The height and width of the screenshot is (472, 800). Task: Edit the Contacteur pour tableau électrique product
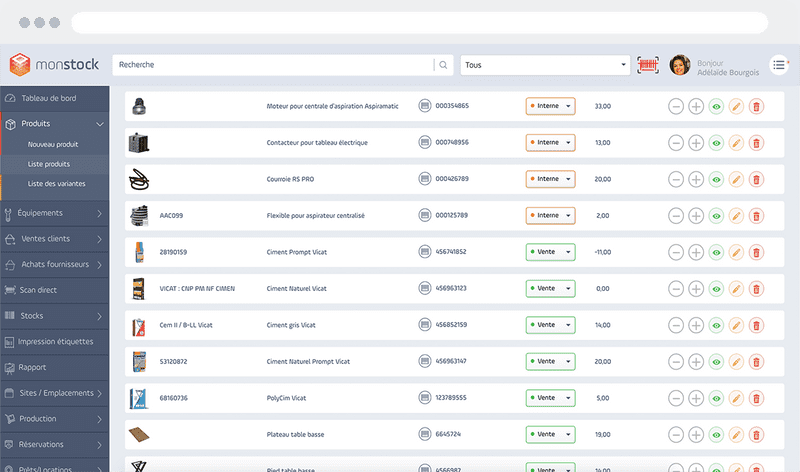[736, 143]
